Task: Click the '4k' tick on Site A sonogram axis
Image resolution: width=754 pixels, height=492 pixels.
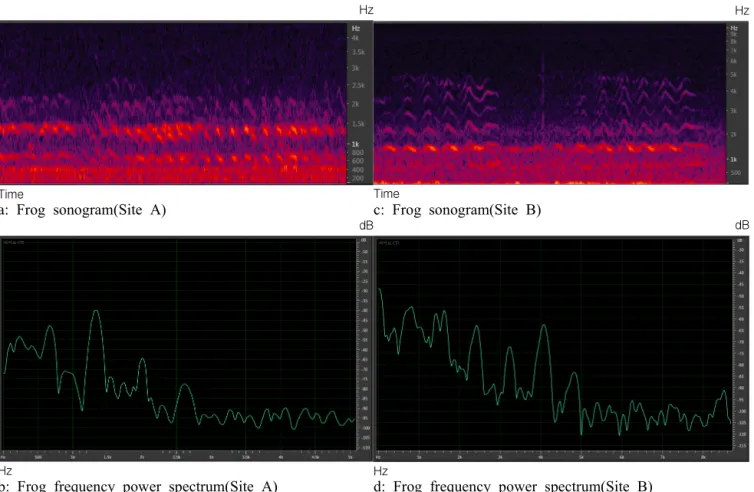Action: [355, 38]
